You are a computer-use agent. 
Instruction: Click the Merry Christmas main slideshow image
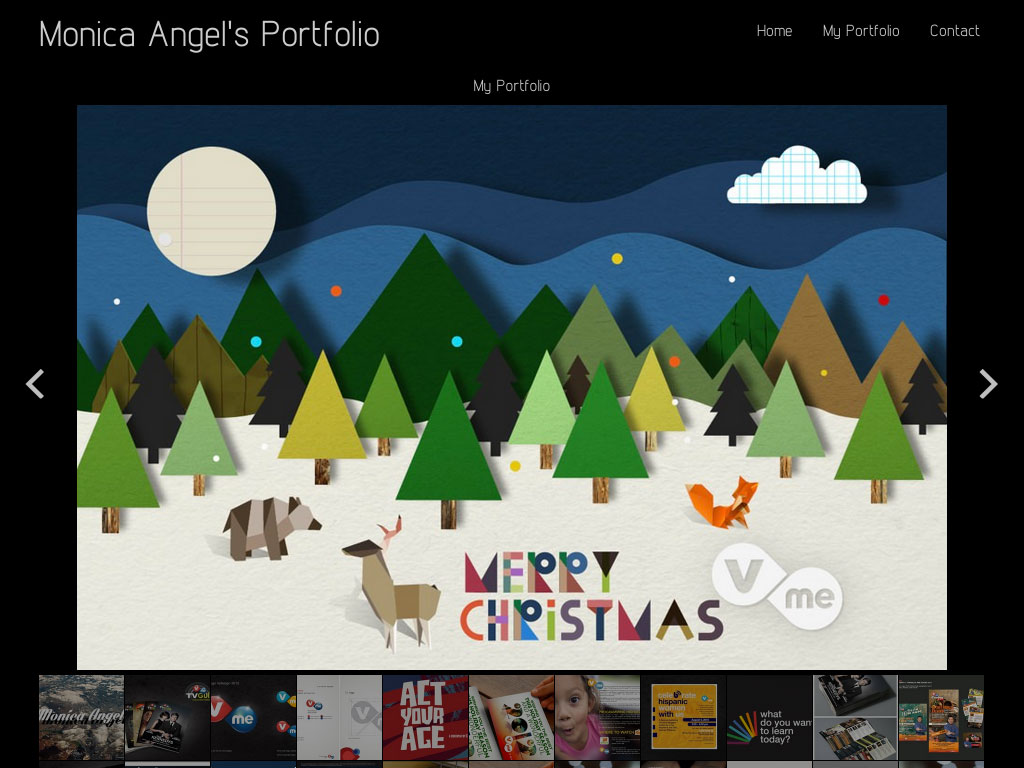point(511,387)
